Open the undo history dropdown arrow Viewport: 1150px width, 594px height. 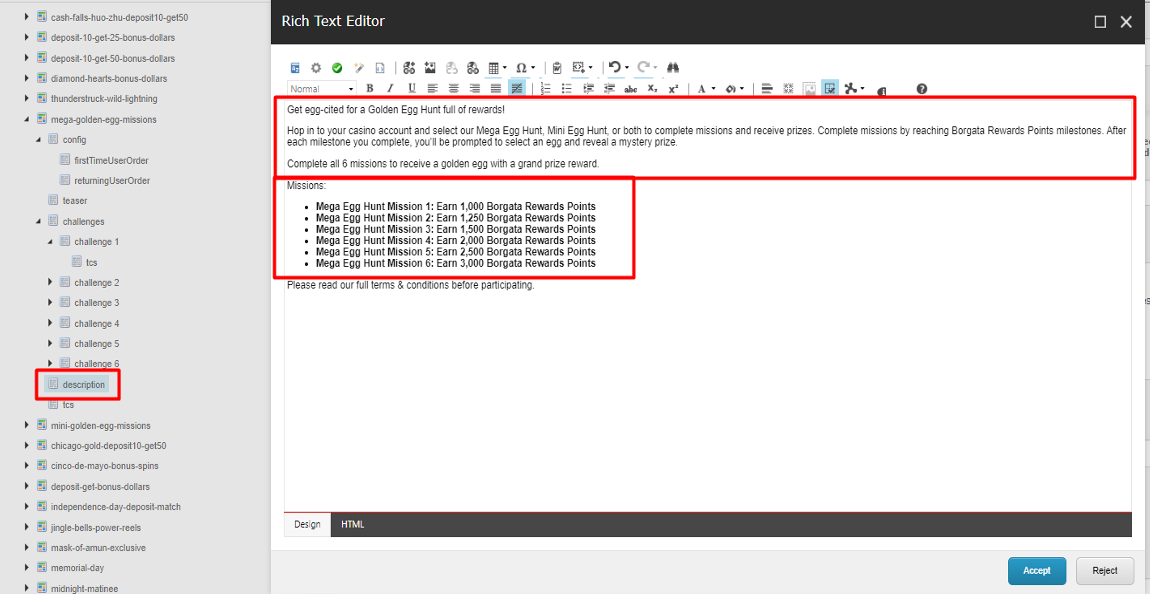click(627, 67)
